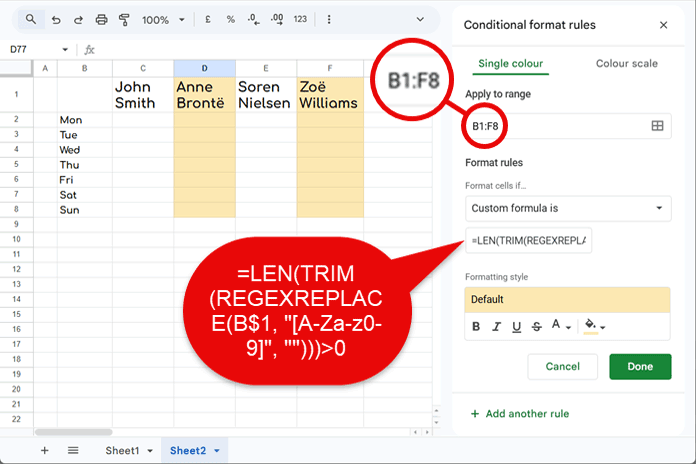Click the Sun cell
The width and height of the screenshot is (696, 464).
[x=84, y=210]
